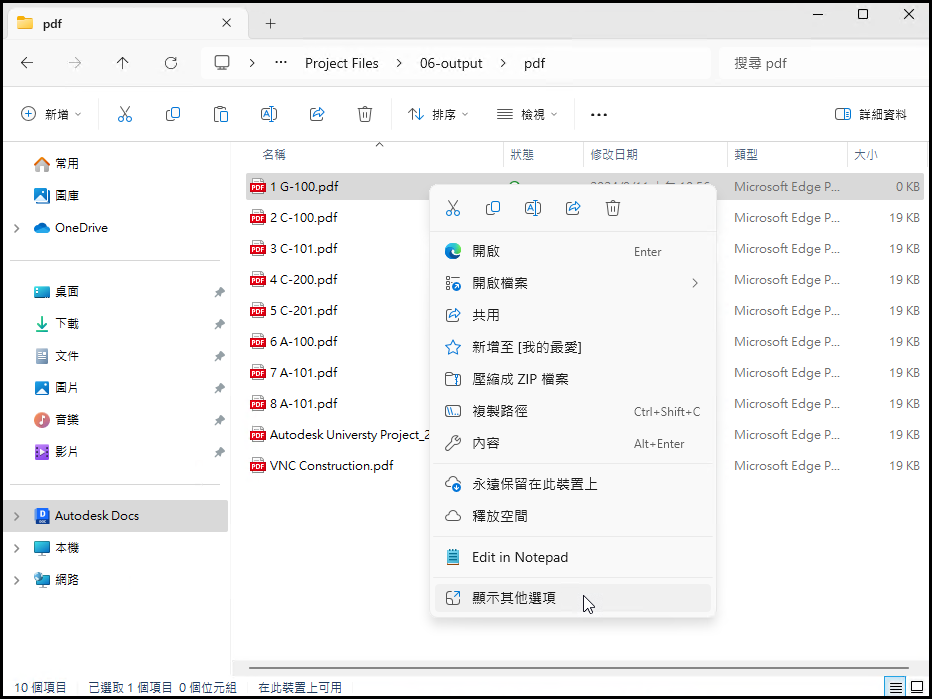Choose 複製路徑 in the context menu
Screen dimensions: 932x699
pos(572,411)
